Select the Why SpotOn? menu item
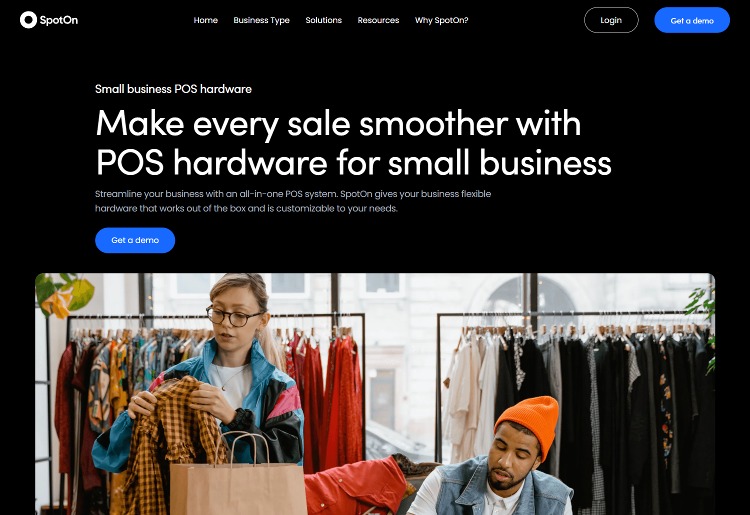Viewport: 750px width, 515px height. point(441,20)
